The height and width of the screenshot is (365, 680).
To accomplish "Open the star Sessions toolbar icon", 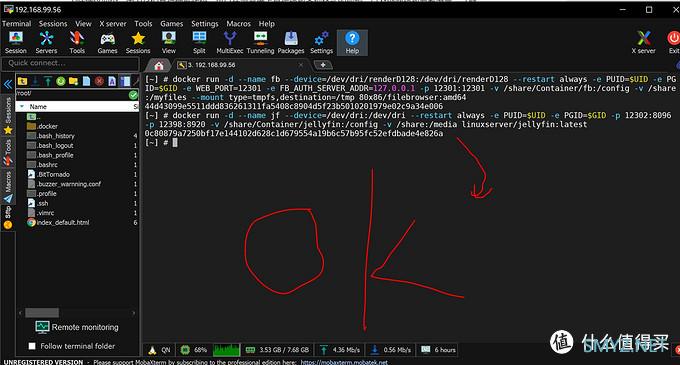I will (138, 43).
